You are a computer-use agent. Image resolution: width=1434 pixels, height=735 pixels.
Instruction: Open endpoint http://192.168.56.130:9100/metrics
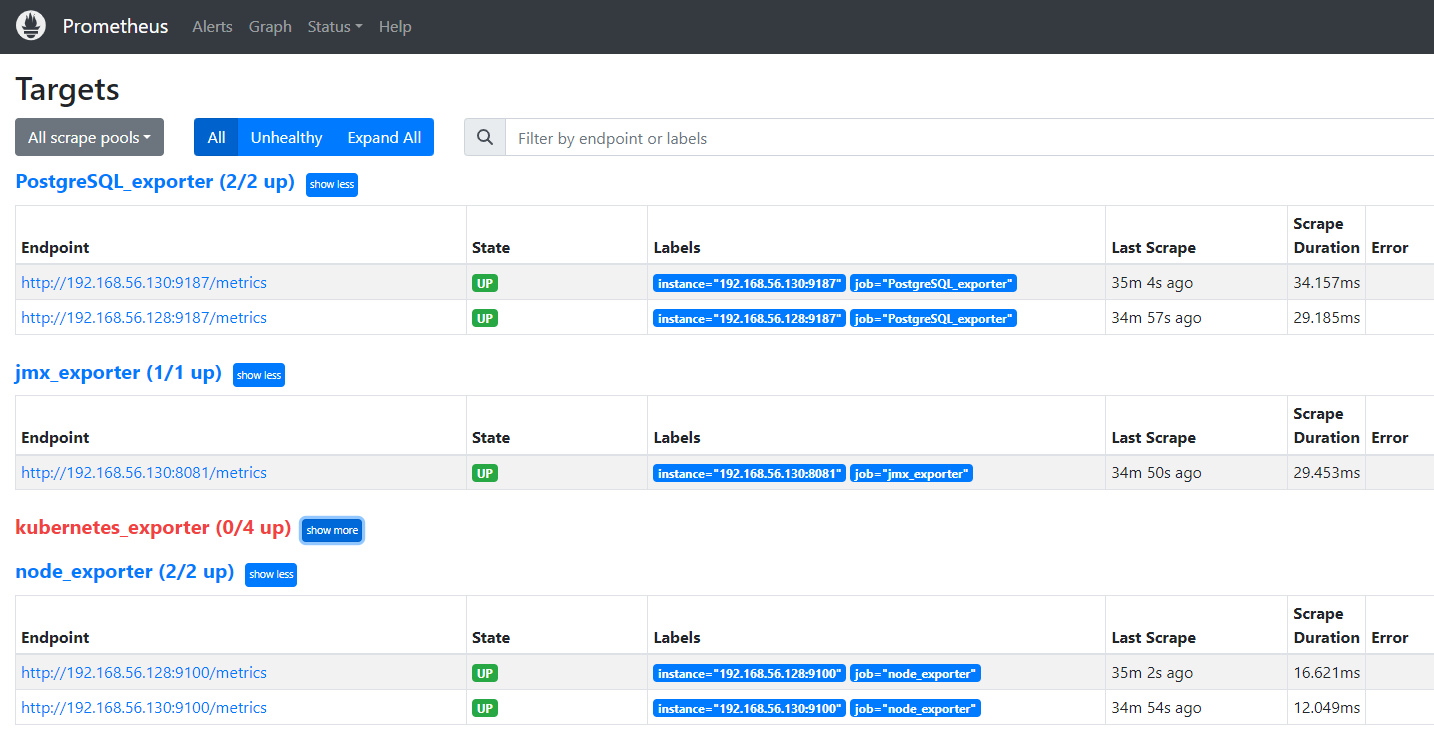144,708
